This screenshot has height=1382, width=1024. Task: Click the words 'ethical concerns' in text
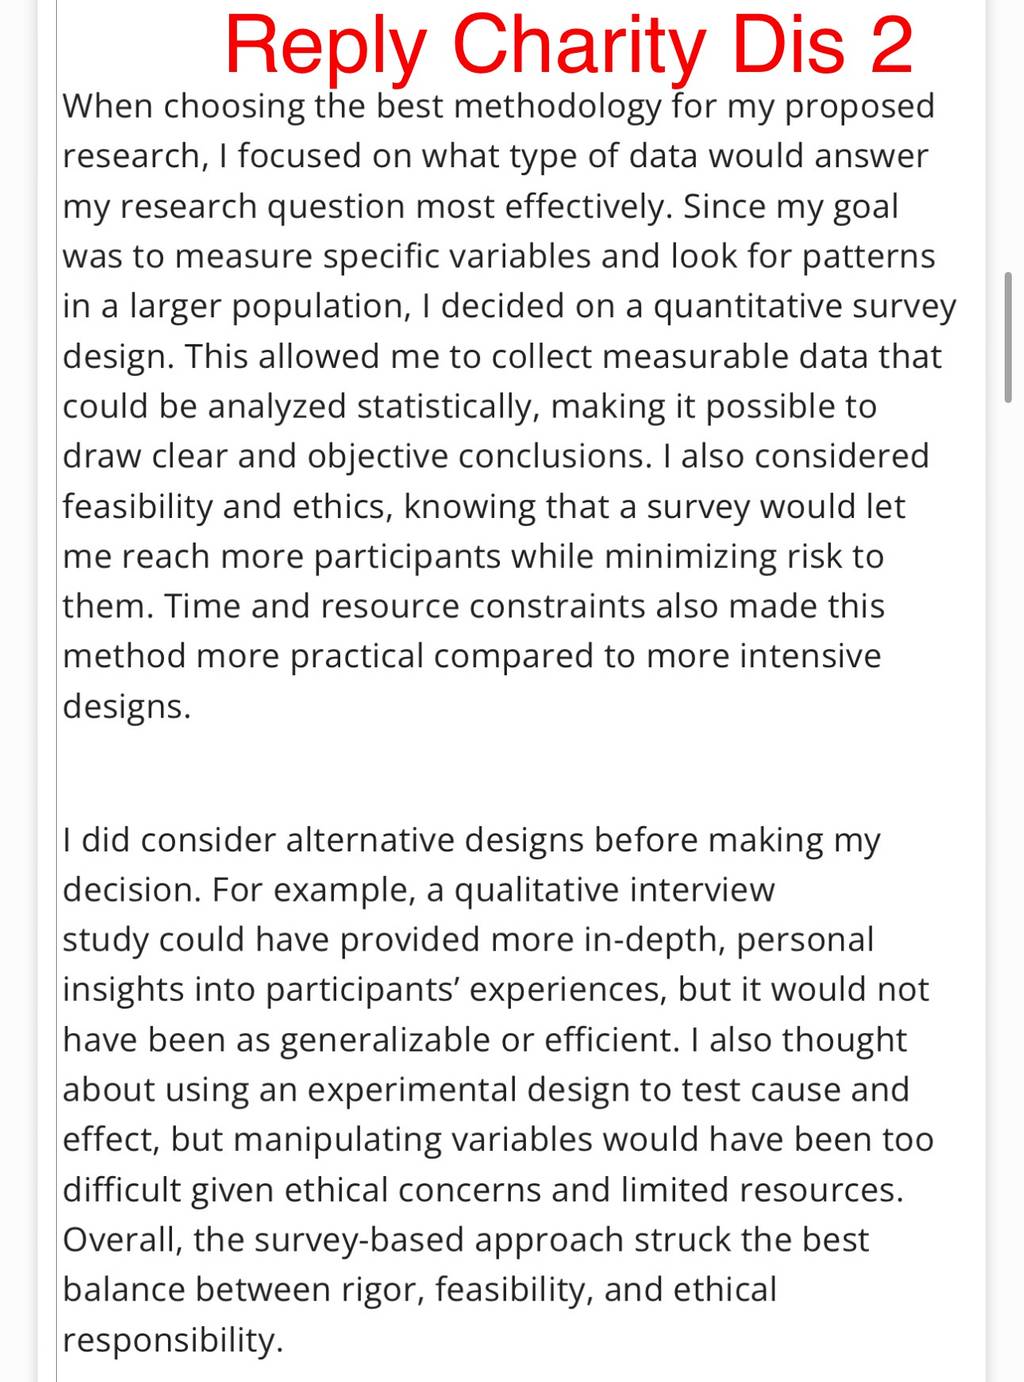(x=413, y=1190)
